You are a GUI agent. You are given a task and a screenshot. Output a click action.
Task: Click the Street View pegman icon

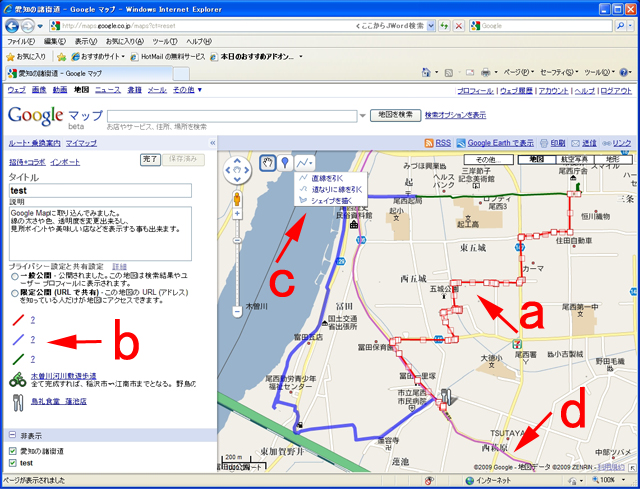coord(237,199)
